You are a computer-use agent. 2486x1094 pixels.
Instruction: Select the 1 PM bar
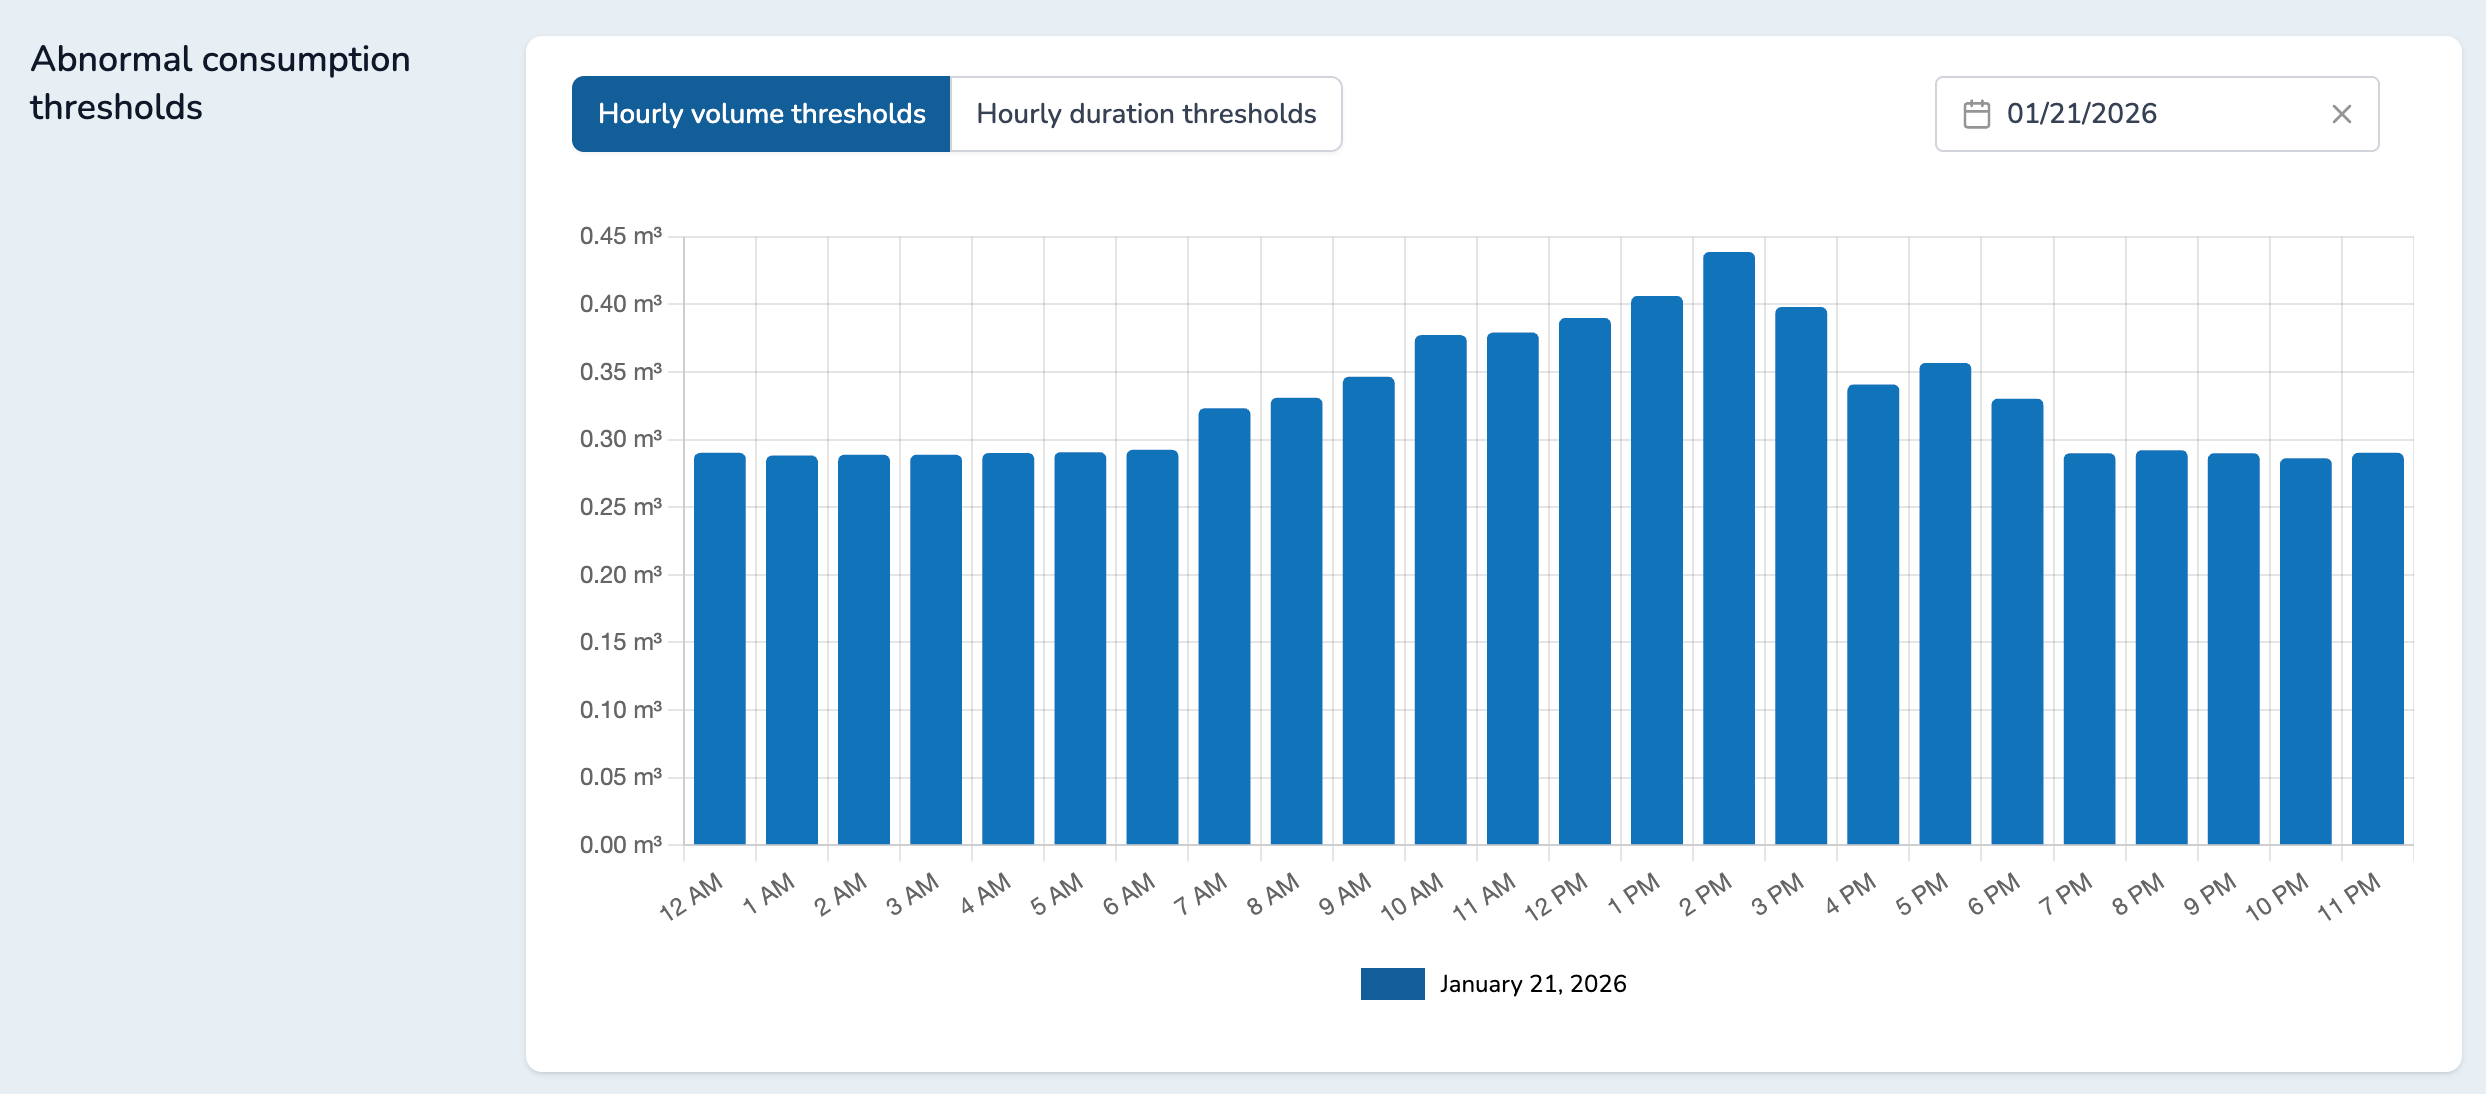1657,570
